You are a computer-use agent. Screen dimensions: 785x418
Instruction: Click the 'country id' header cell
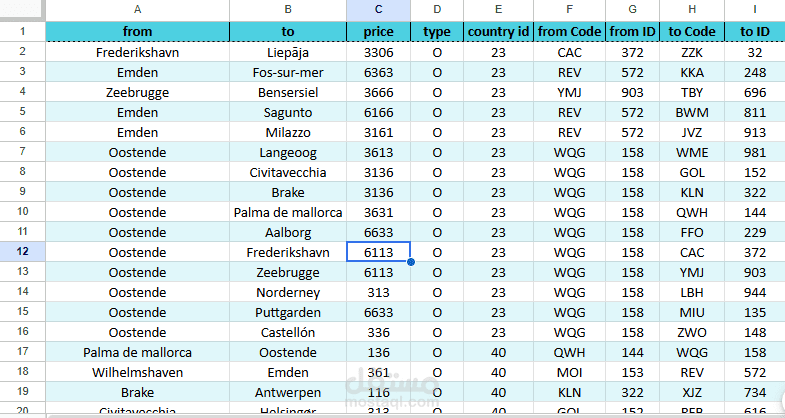pyautogui.click(x=498, y=32)
